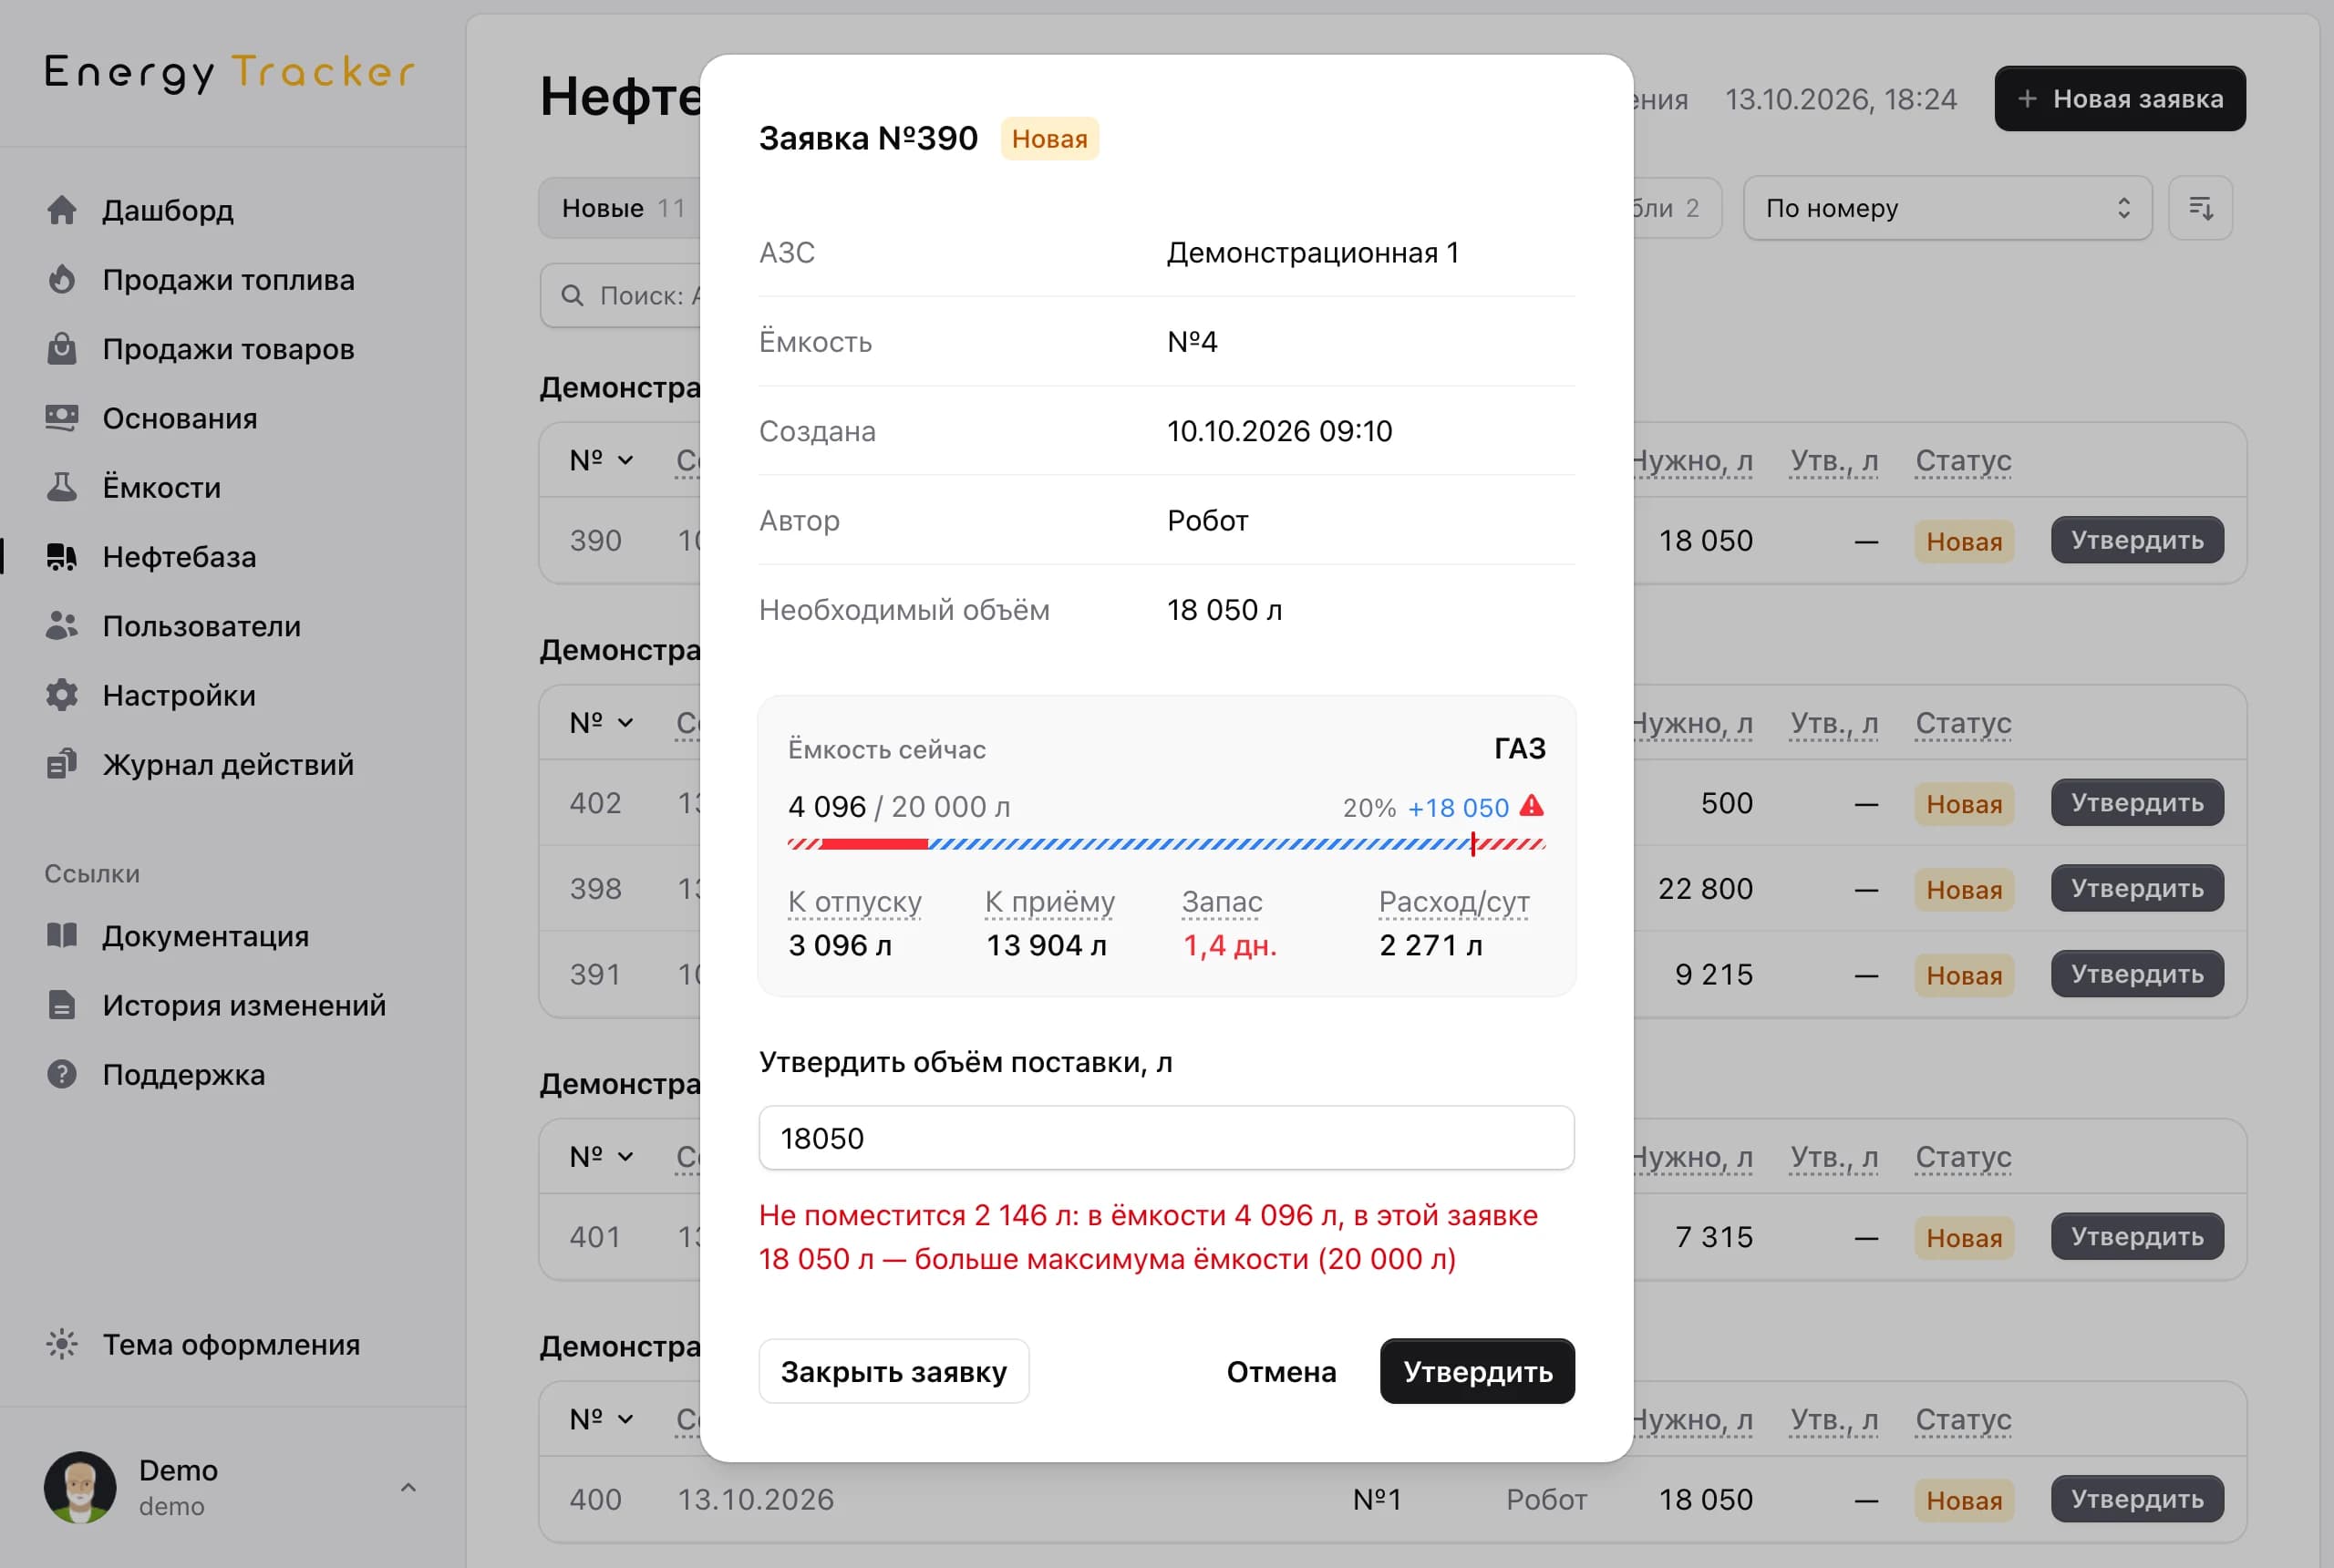Focus the delivery volume input field
The height and width of the screenshot is (1568, 2334).
tap(1166, 1138)
